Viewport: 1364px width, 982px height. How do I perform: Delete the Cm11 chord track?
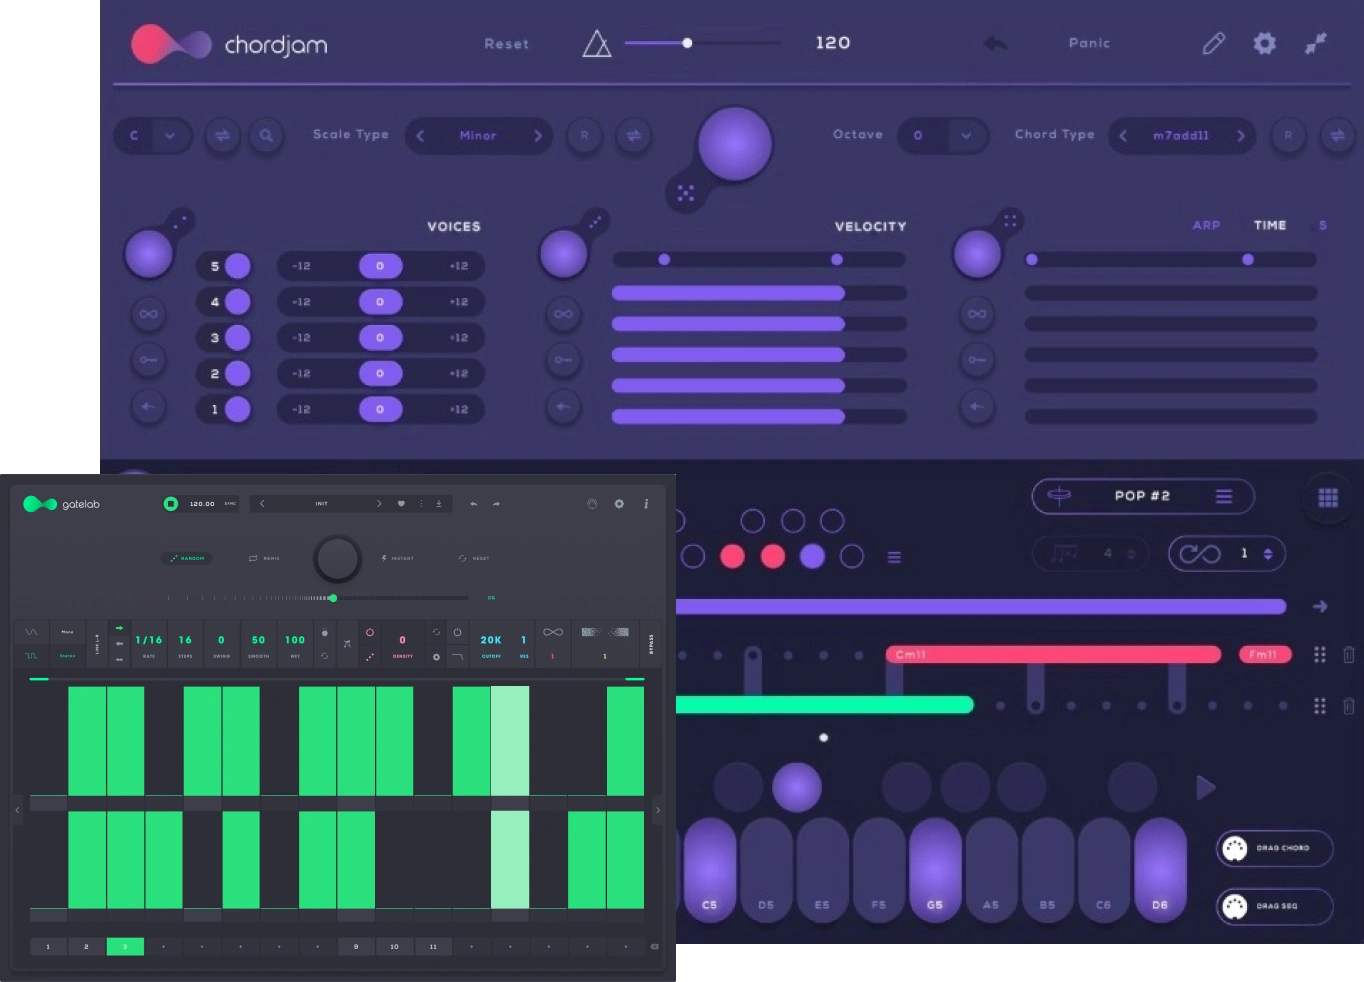click(1348, 655)
